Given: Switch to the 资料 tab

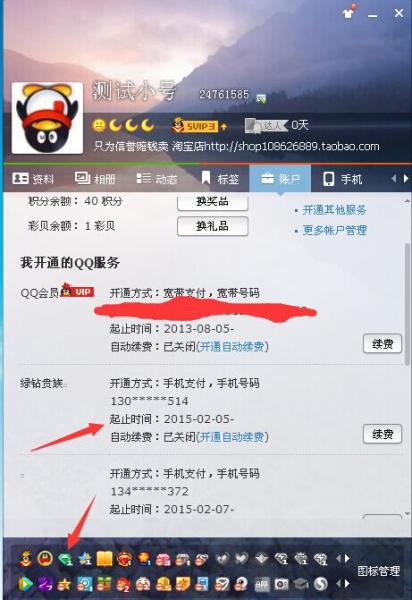Looking at the screenshot, I should click(34, 179).
